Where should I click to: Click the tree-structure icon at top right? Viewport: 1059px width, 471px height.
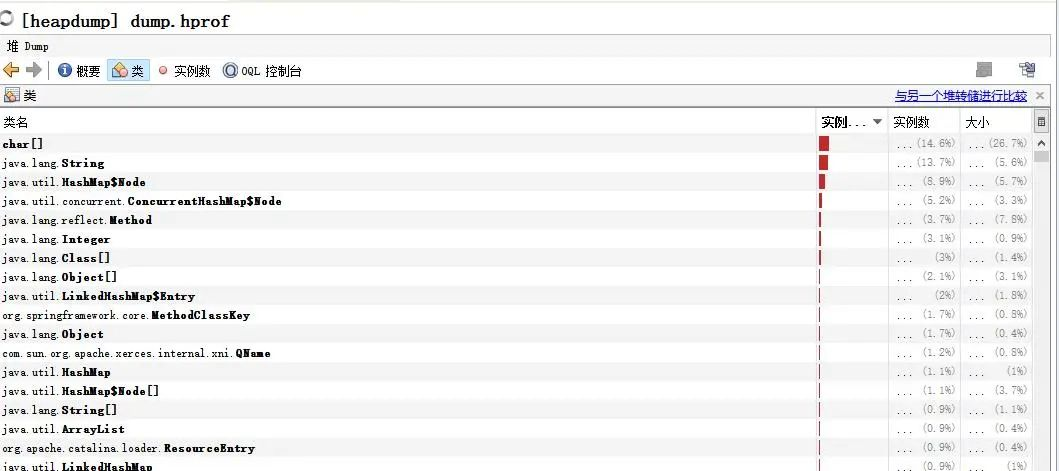tap(1027, 69)
